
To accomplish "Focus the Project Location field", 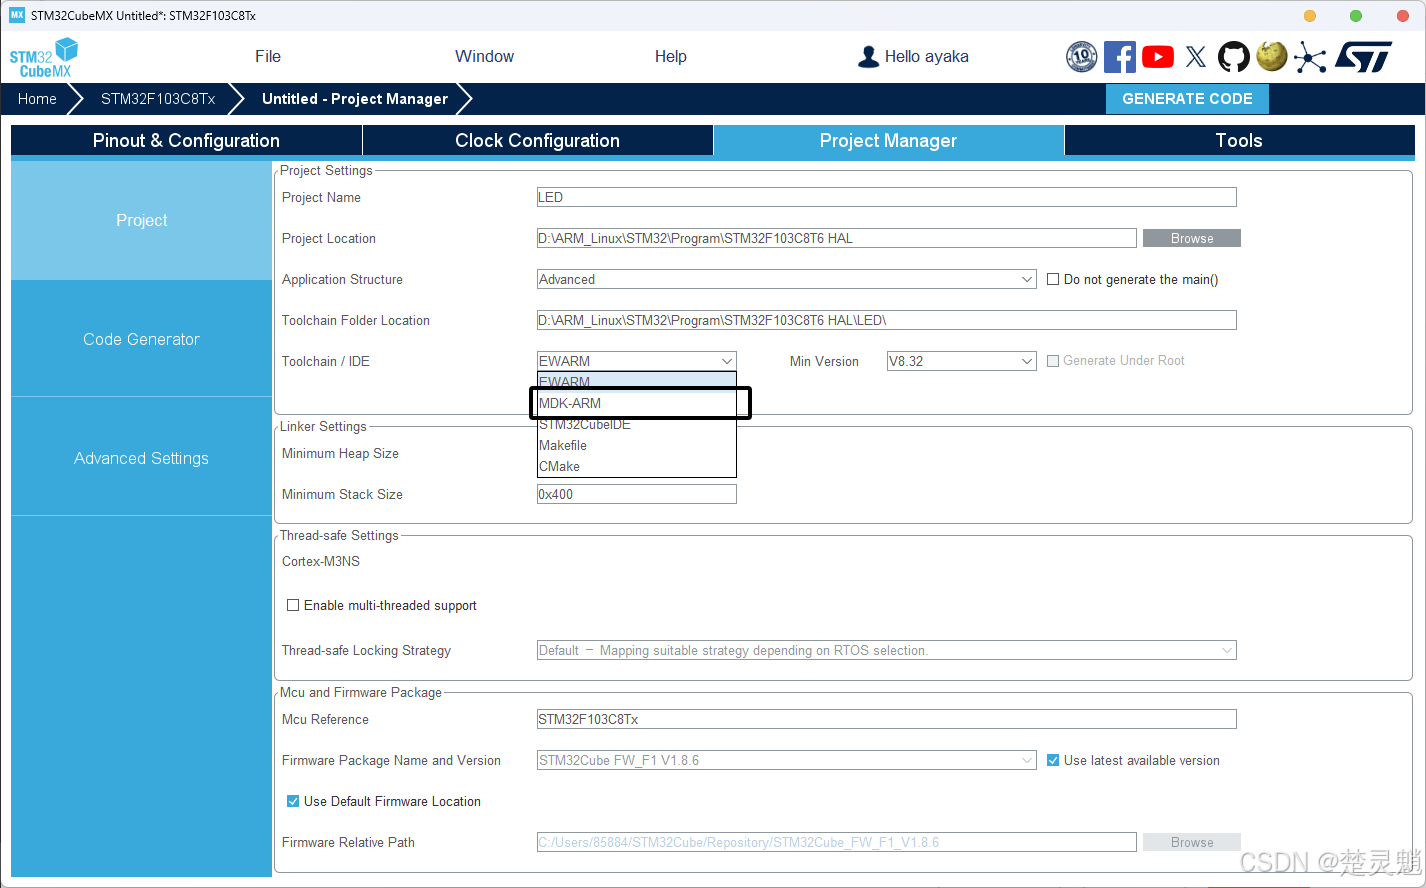I will point(837,238).
